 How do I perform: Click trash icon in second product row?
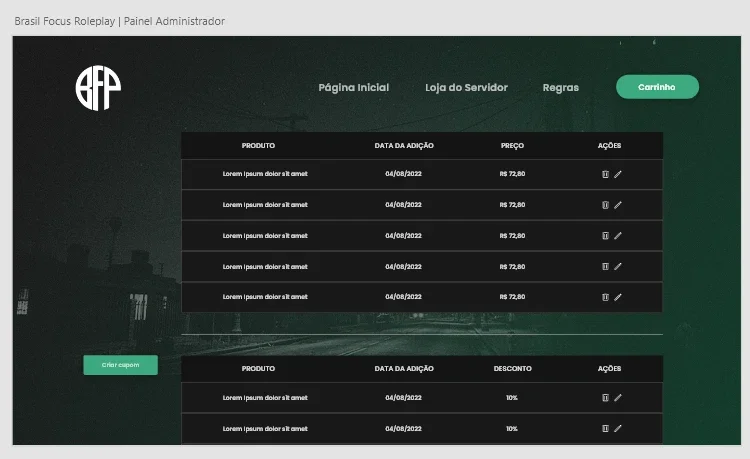click(605, 205)
